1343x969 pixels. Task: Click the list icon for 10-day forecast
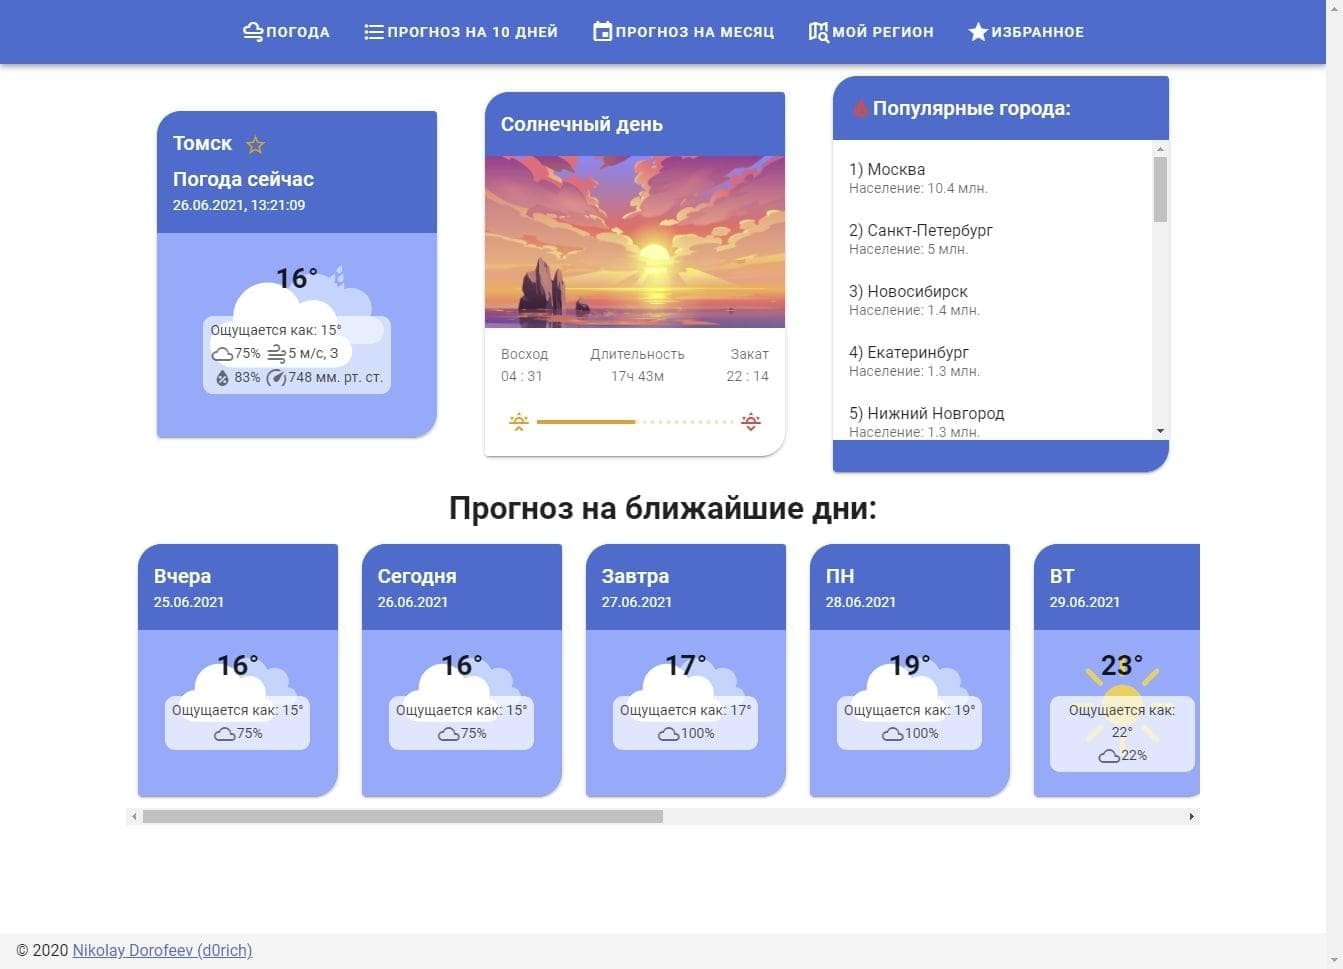[373, 32]
